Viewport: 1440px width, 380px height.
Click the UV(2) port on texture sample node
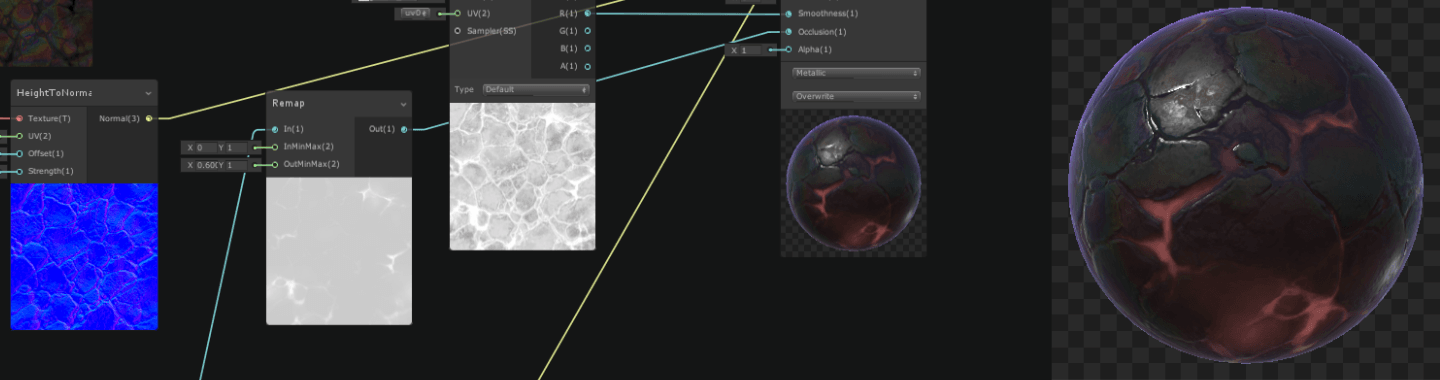click(458, 13)
